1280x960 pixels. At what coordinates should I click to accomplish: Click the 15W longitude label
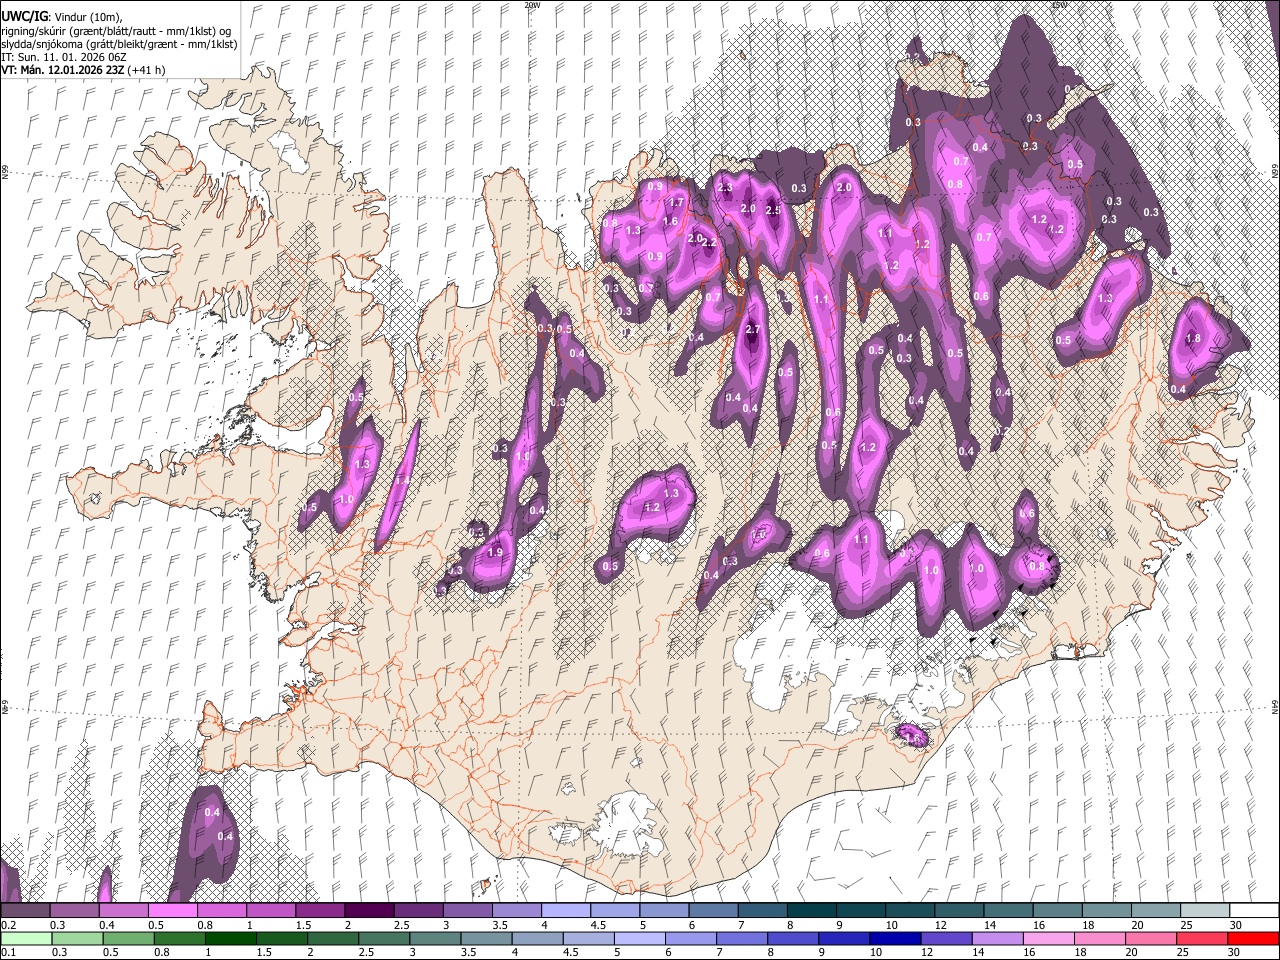(x=1059, y=4)
